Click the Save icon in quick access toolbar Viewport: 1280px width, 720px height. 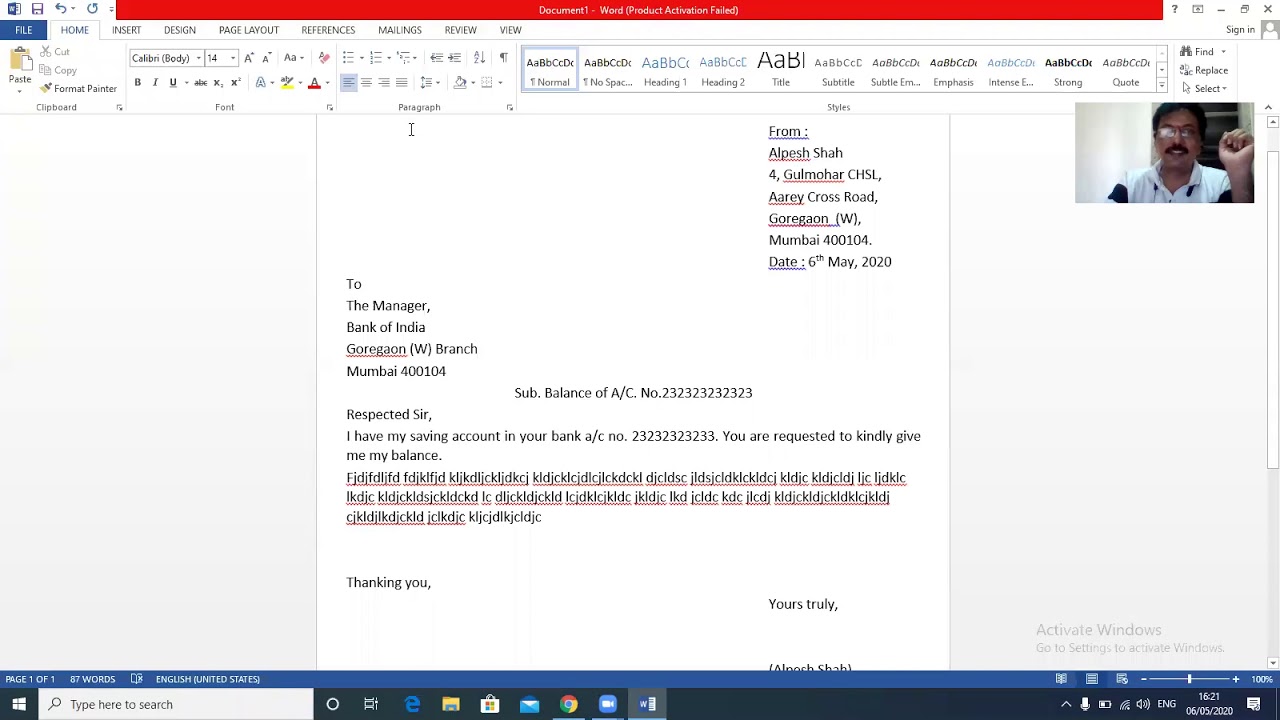(37, 9)
